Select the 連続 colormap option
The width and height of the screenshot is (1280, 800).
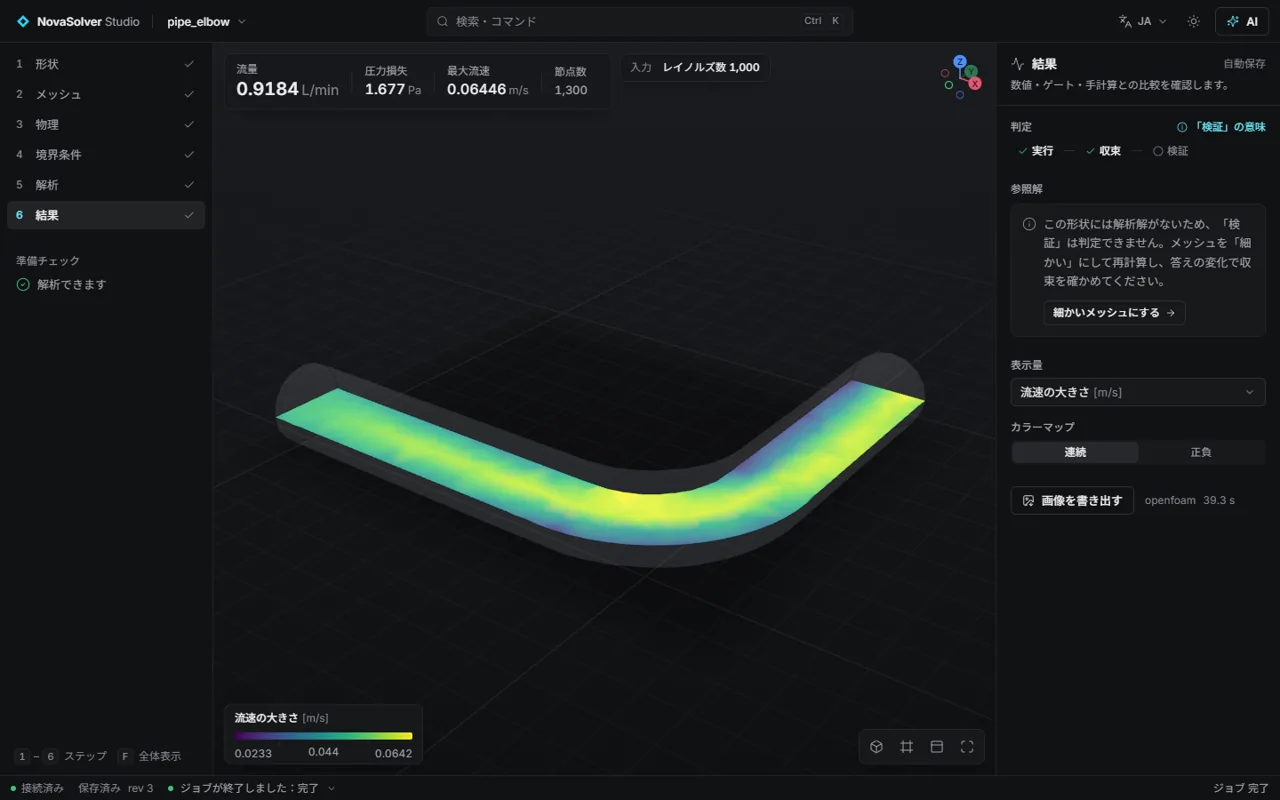coord(1075,453)
